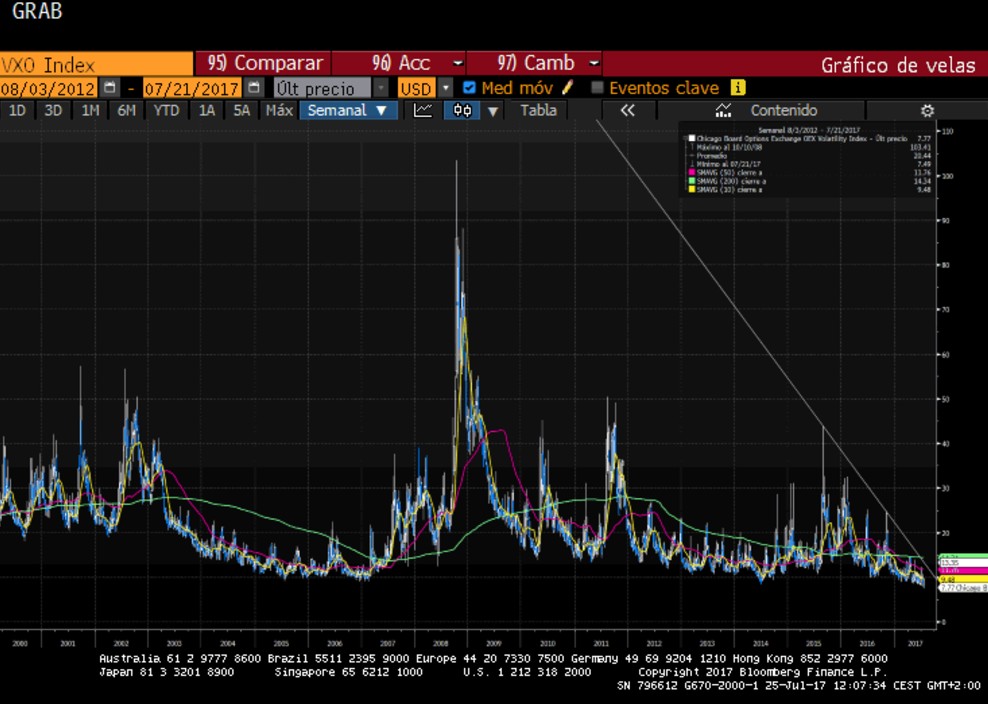Click the VXO Index ticker field

[x=96, y=64]
